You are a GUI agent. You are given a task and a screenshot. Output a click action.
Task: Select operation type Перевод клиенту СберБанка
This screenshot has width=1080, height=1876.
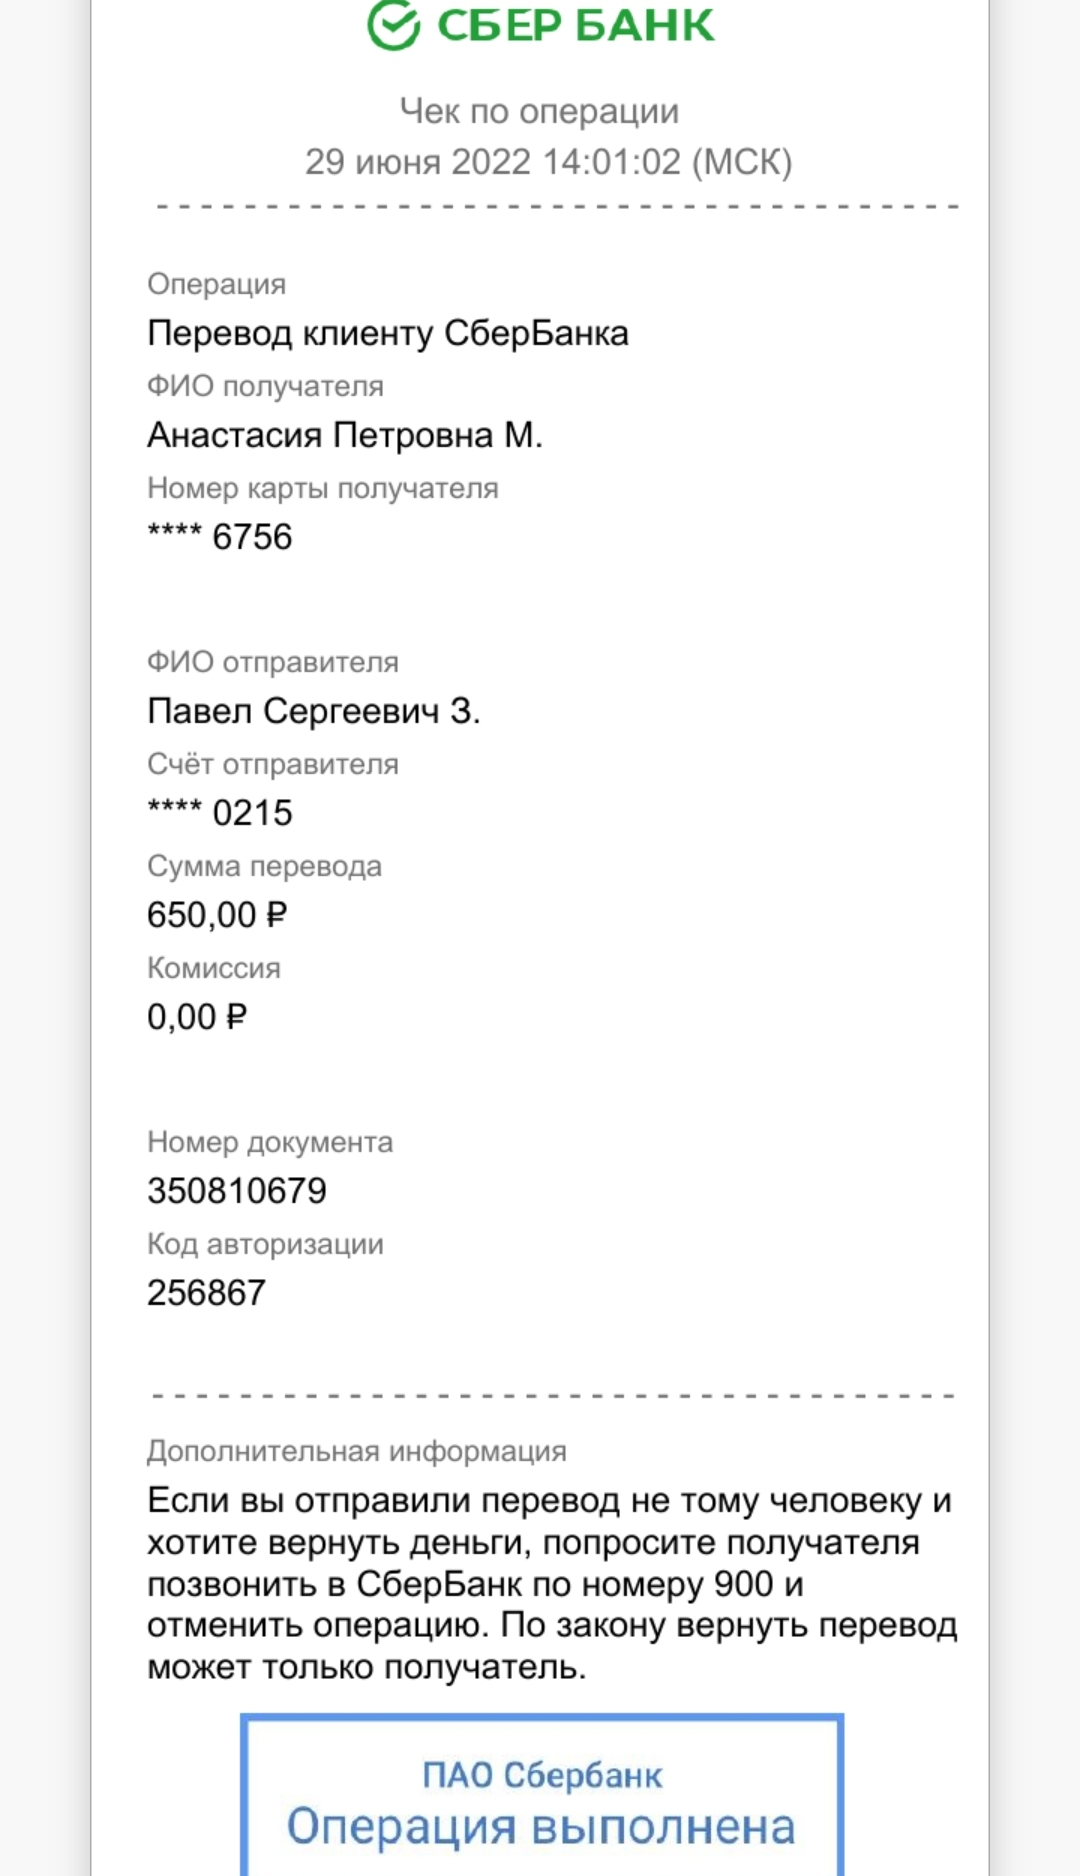pyautogui.click(x=388, y=333)
